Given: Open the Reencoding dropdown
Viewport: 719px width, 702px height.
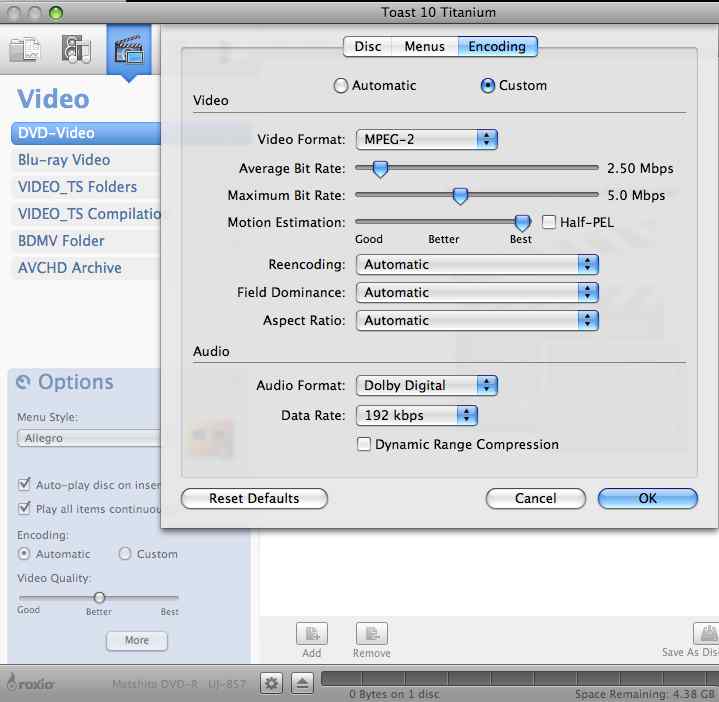Looking at the screenshot, I should point(477,265).
